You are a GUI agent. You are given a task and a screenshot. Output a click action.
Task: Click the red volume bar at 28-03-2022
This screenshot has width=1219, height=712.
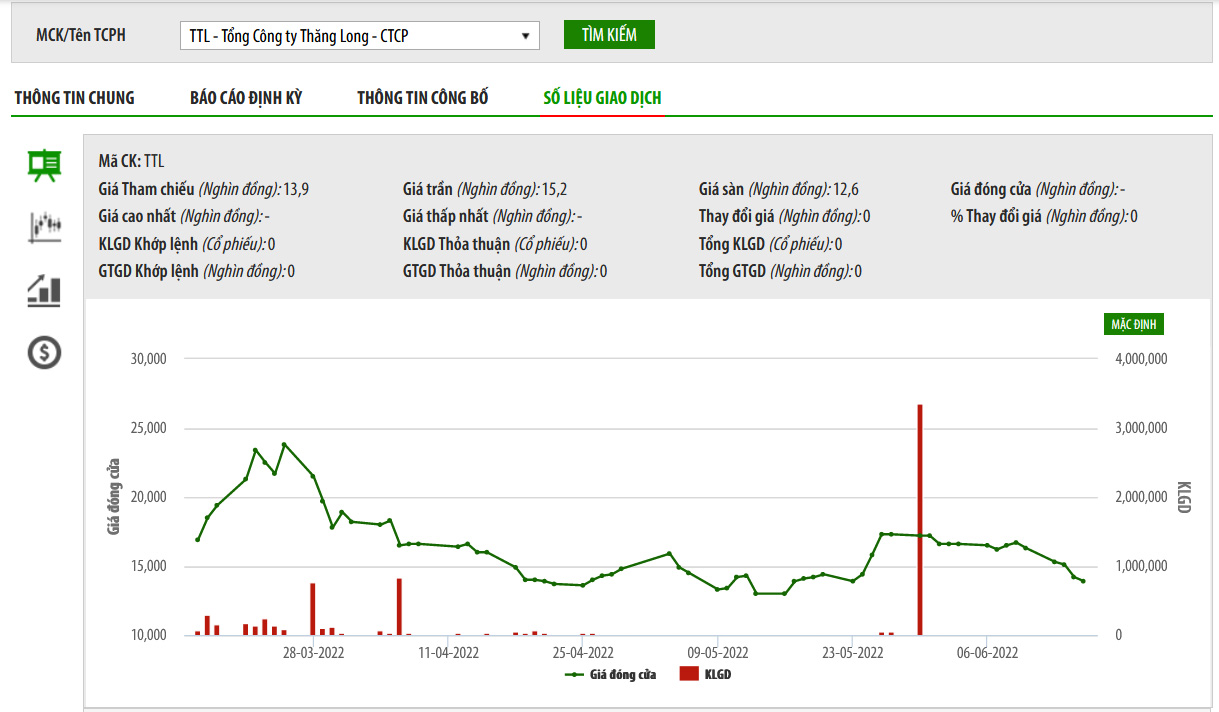point(313,609)
